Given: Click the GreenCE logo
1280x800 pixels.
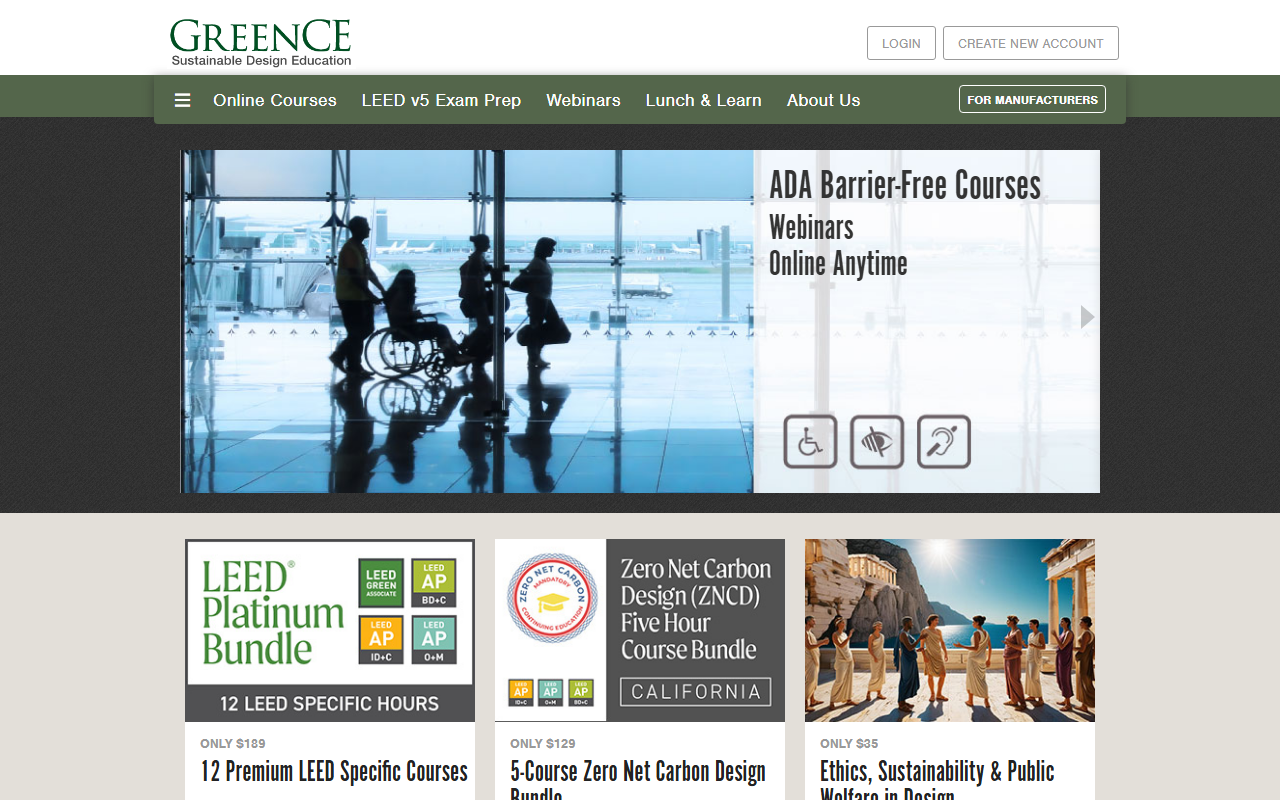Looking at the screenshot, I should [261, 43].
